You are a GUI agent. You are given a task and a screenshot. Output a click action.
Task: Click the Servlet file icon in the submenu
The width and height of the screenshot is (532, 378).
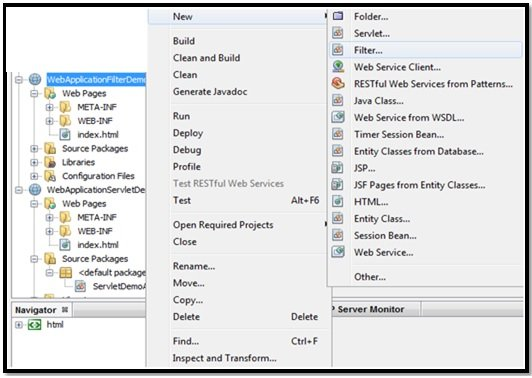click(x=338, y=33)
